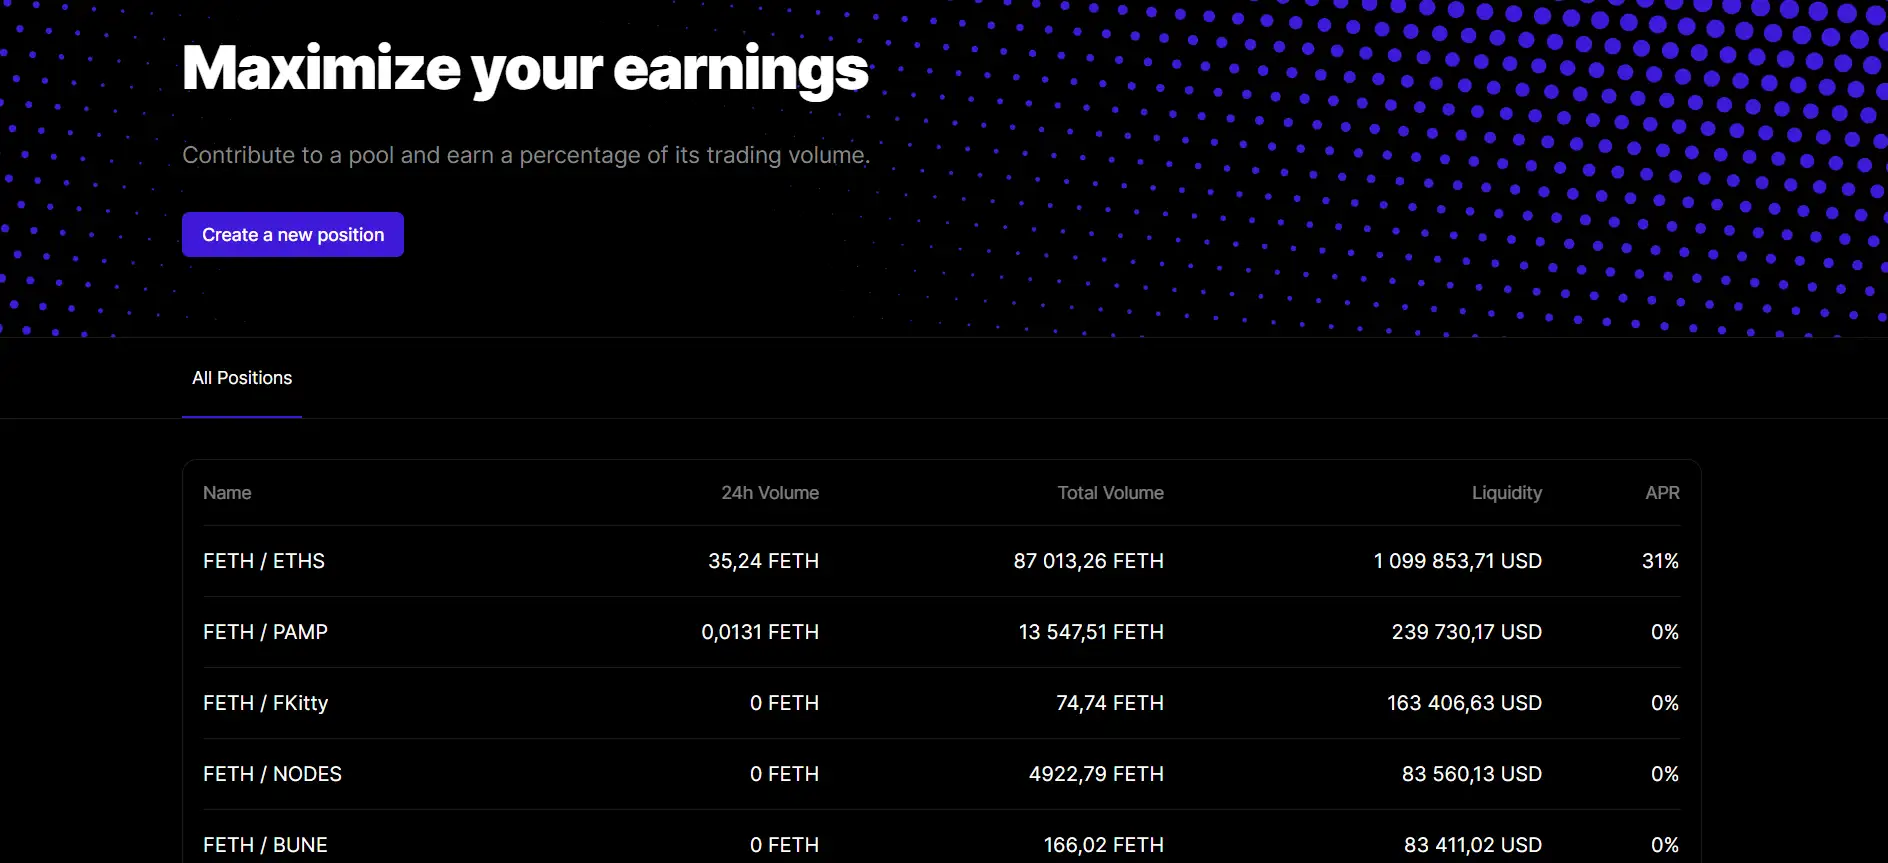Screen dimensions: 1888x863
Task: Click the APR column header
Action: click(1662, 493)
